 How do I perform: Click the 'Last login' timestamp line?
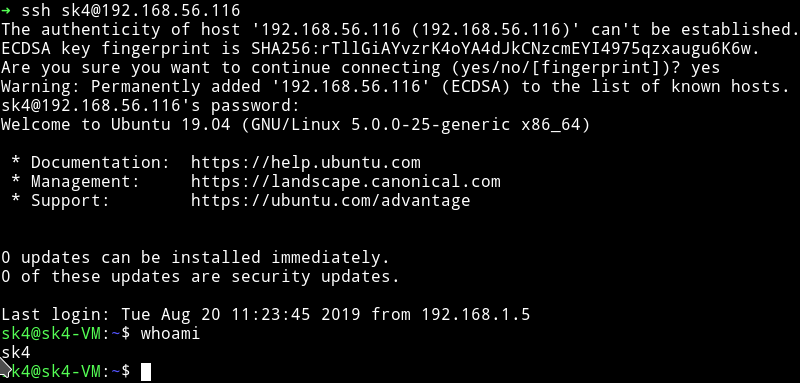(265, 315)
